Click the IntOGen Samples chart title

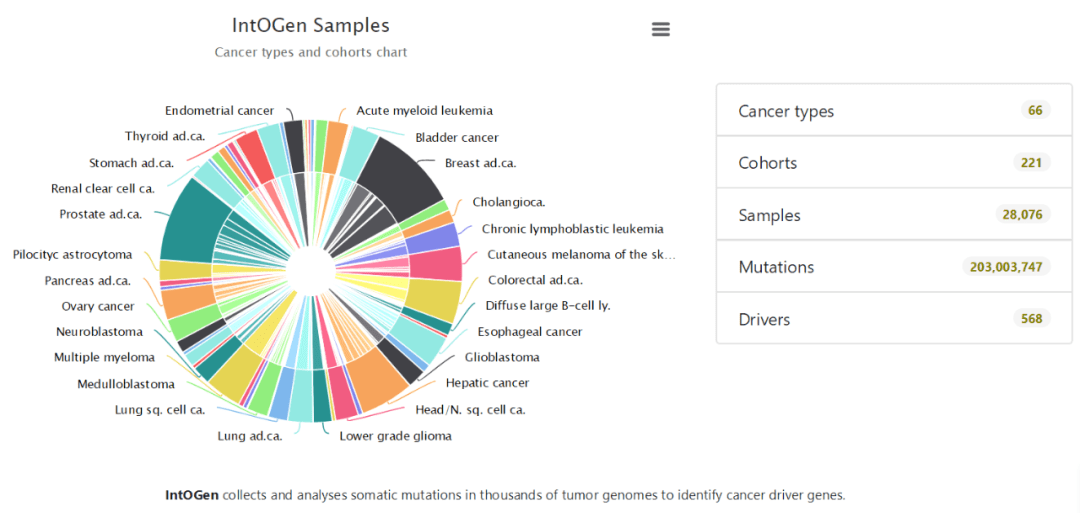(311, 25)
